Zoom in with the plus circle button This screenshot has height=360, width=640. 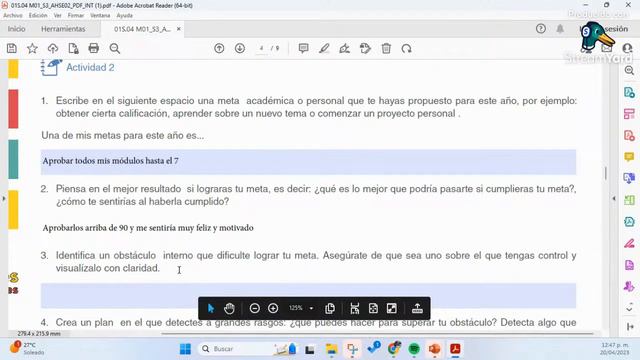[273, 308]
